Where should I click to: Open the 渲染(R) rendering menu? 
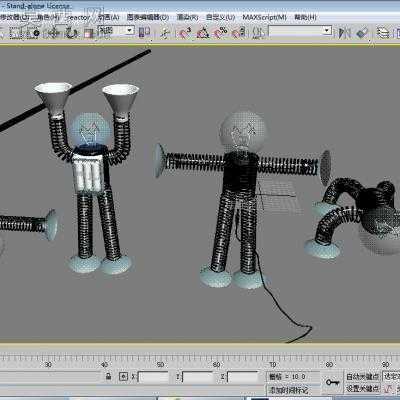pyautogui.click(x=187, y=17)
